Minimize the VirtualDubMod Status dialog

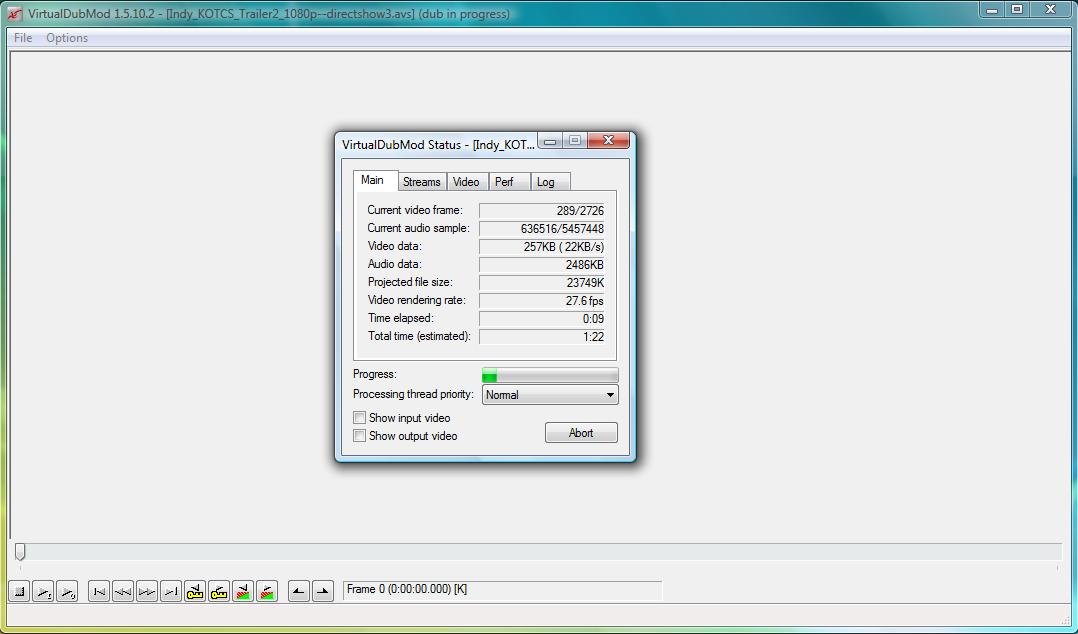[550, 141]
